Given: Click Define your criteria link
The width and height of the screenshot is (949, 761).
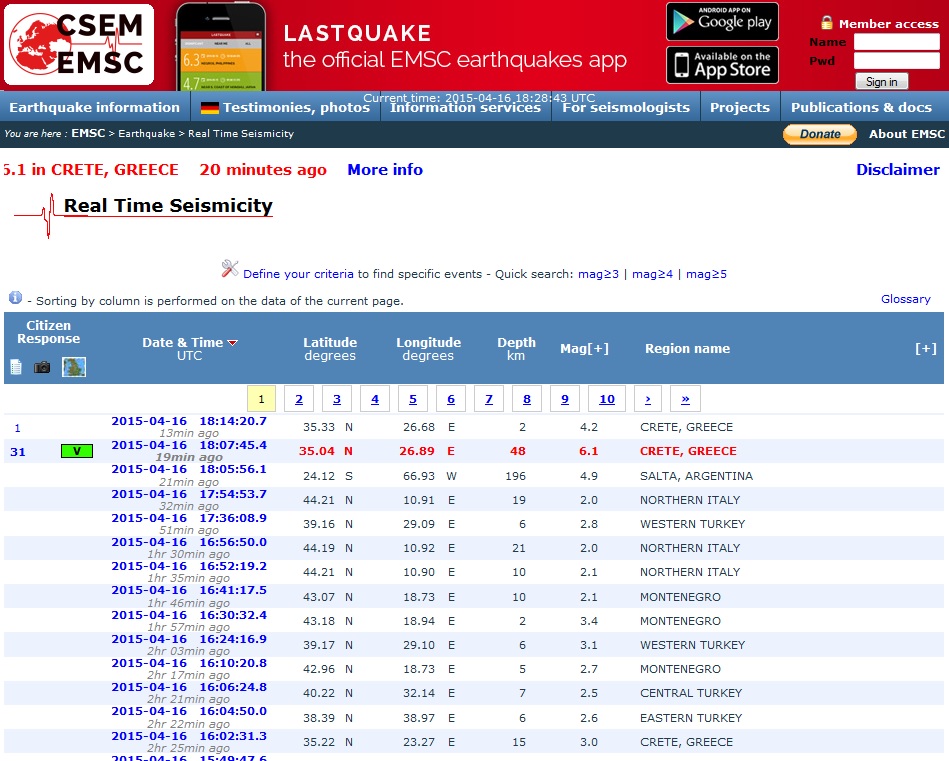Looking at the screenshot, I should point(298,274).
